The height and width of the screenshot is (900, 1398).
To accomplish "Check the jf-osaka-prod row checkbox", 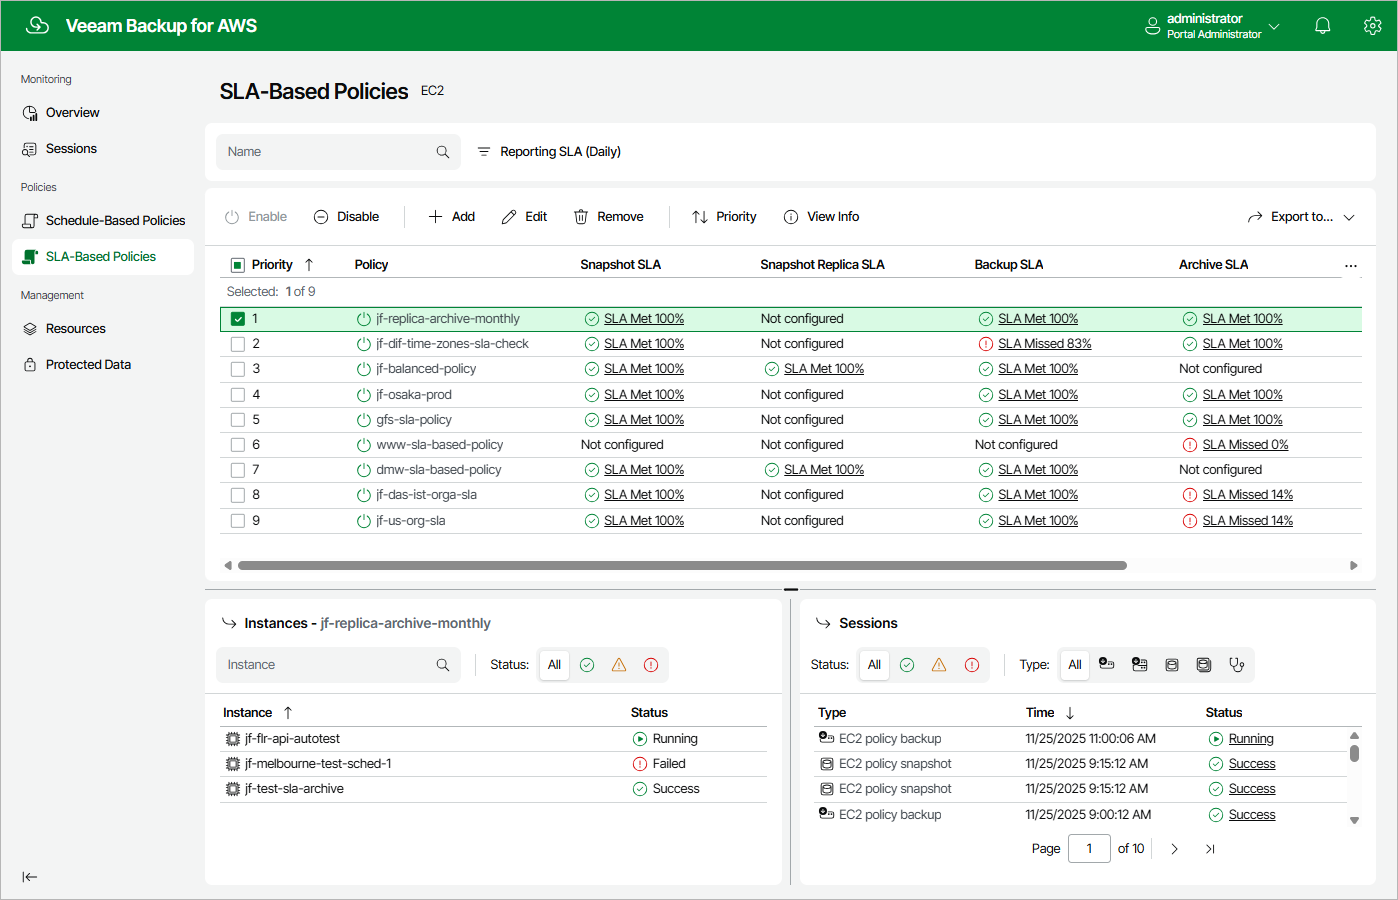I will click(x=238, y=395).
